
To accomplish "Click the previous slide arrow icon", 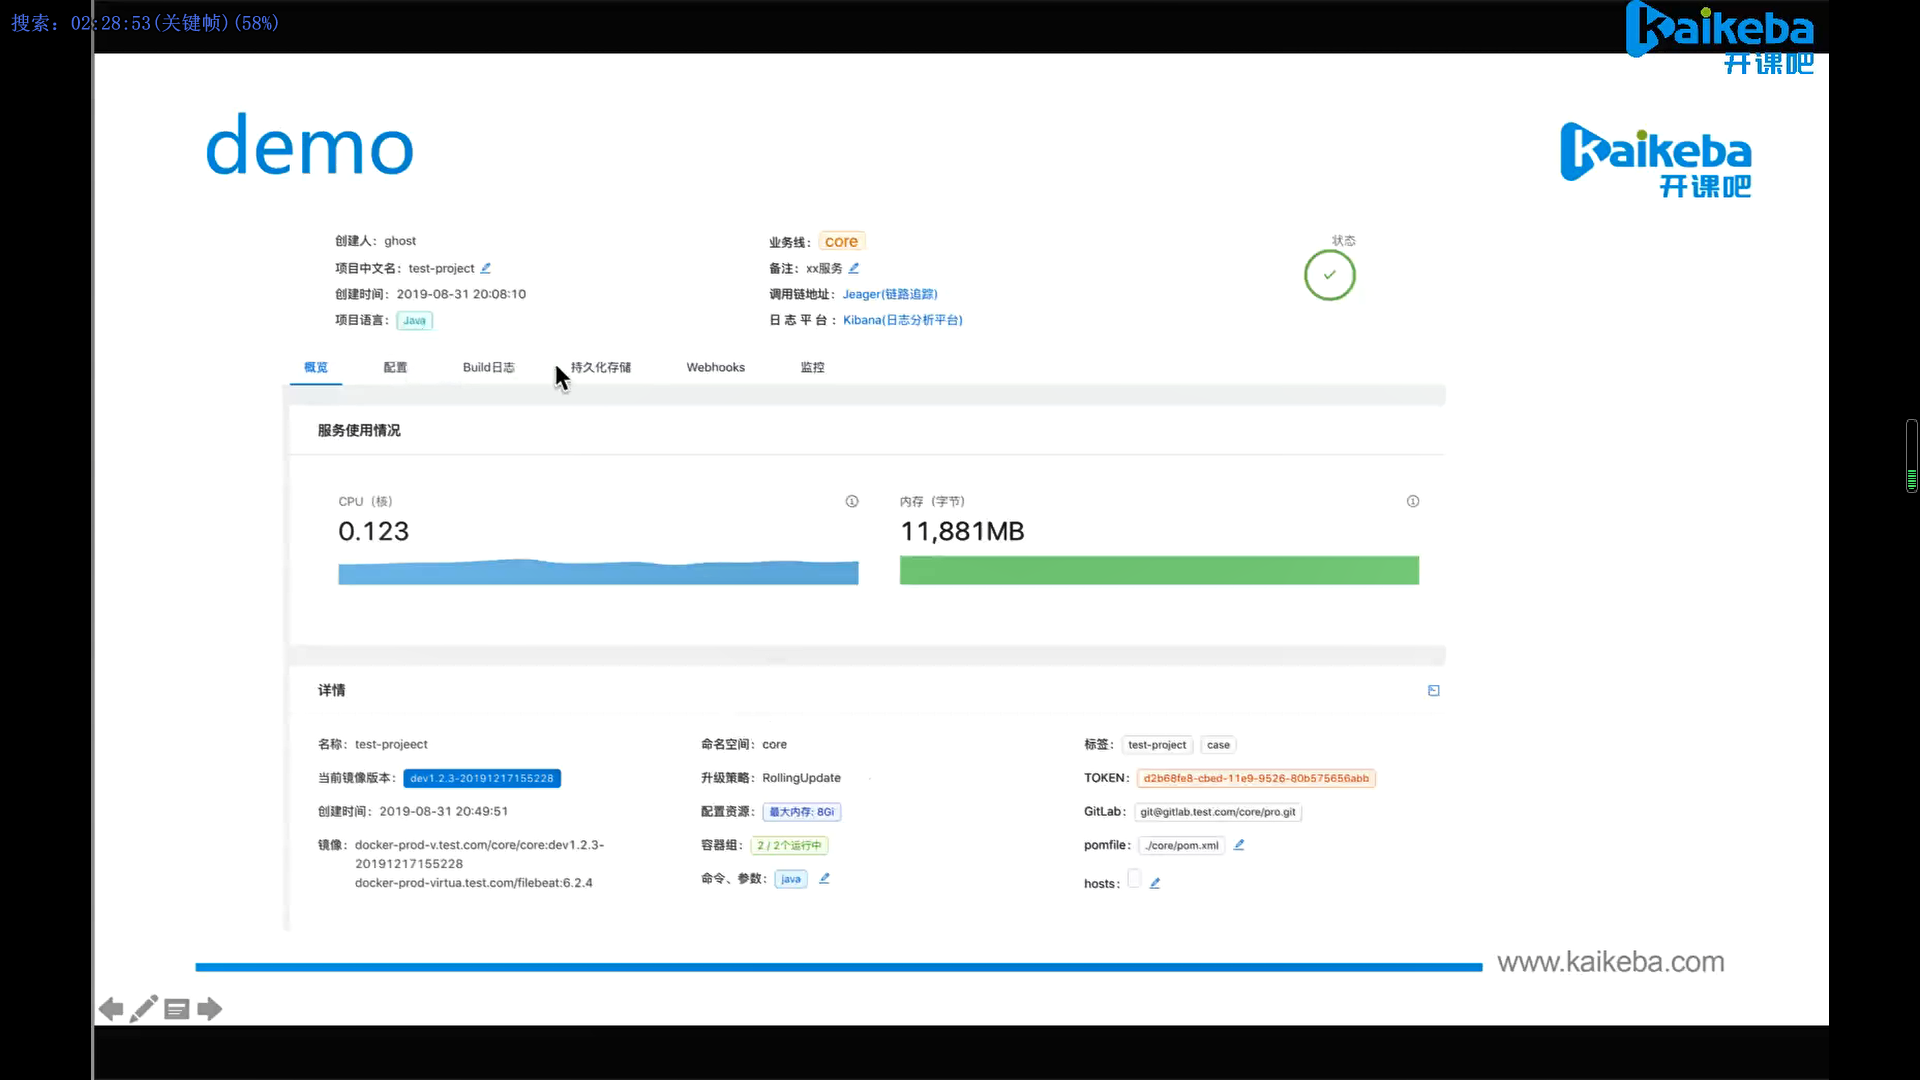I will tap(111, 1009).
